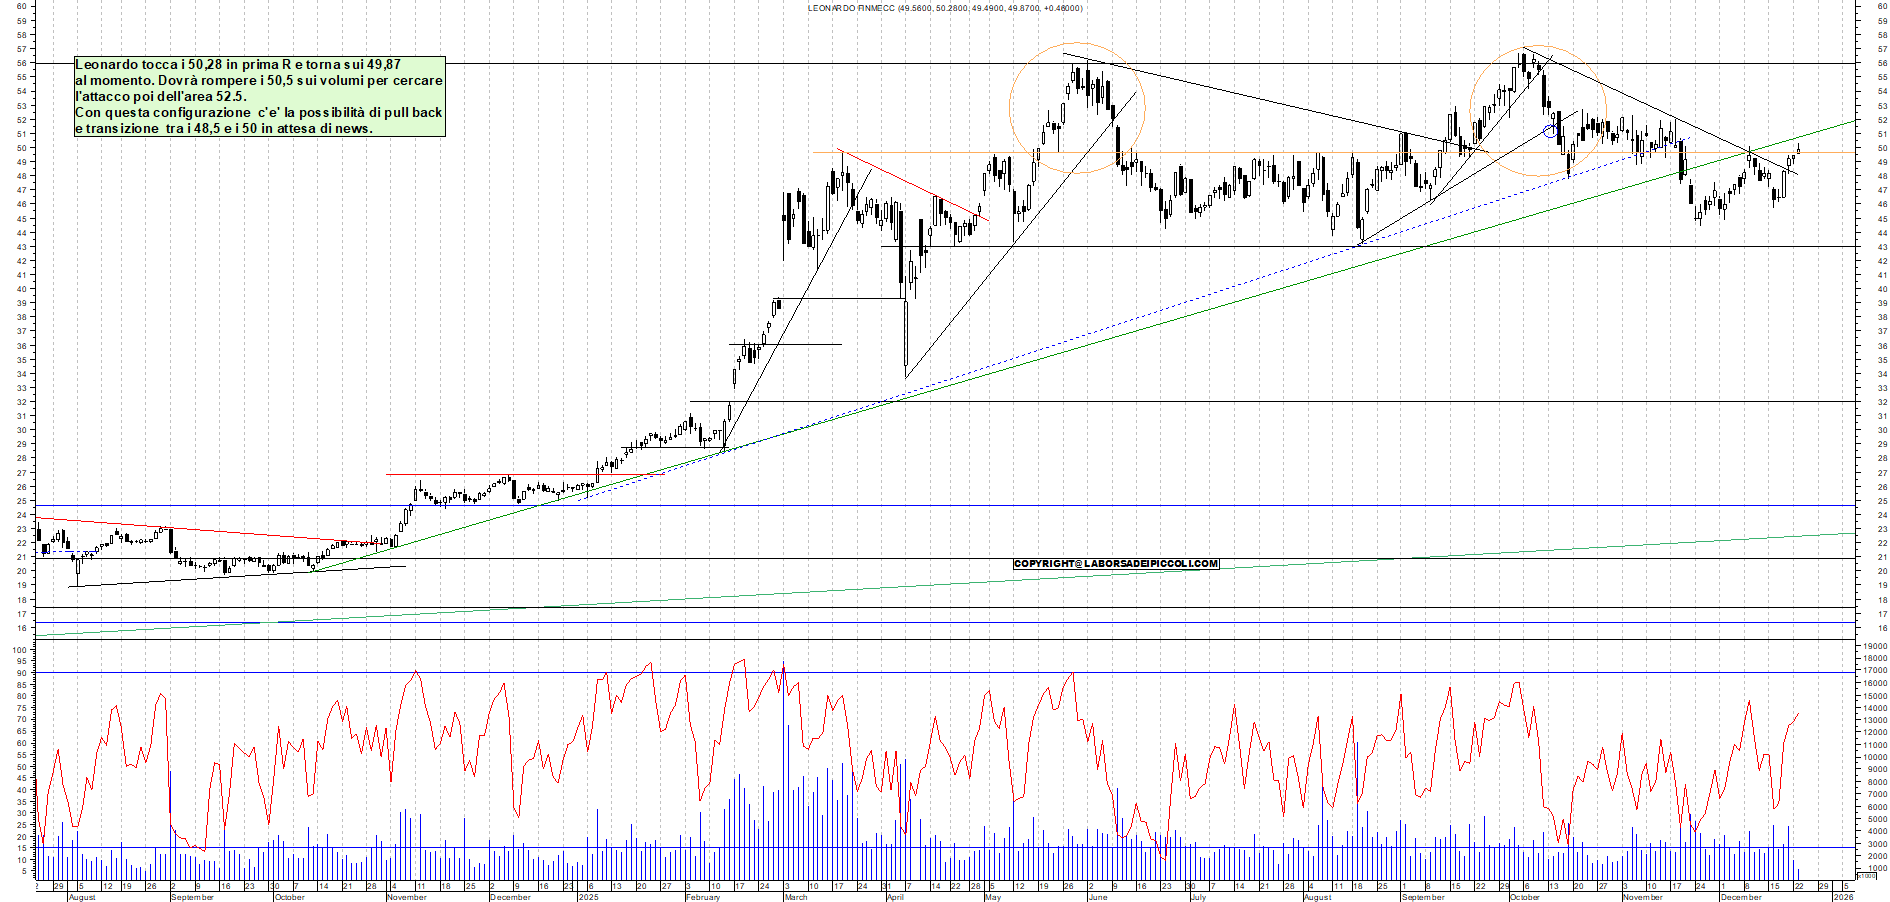Click the small blue circle marker on candles
The image size is (1890, 902).
click(x=1550, y=131)
